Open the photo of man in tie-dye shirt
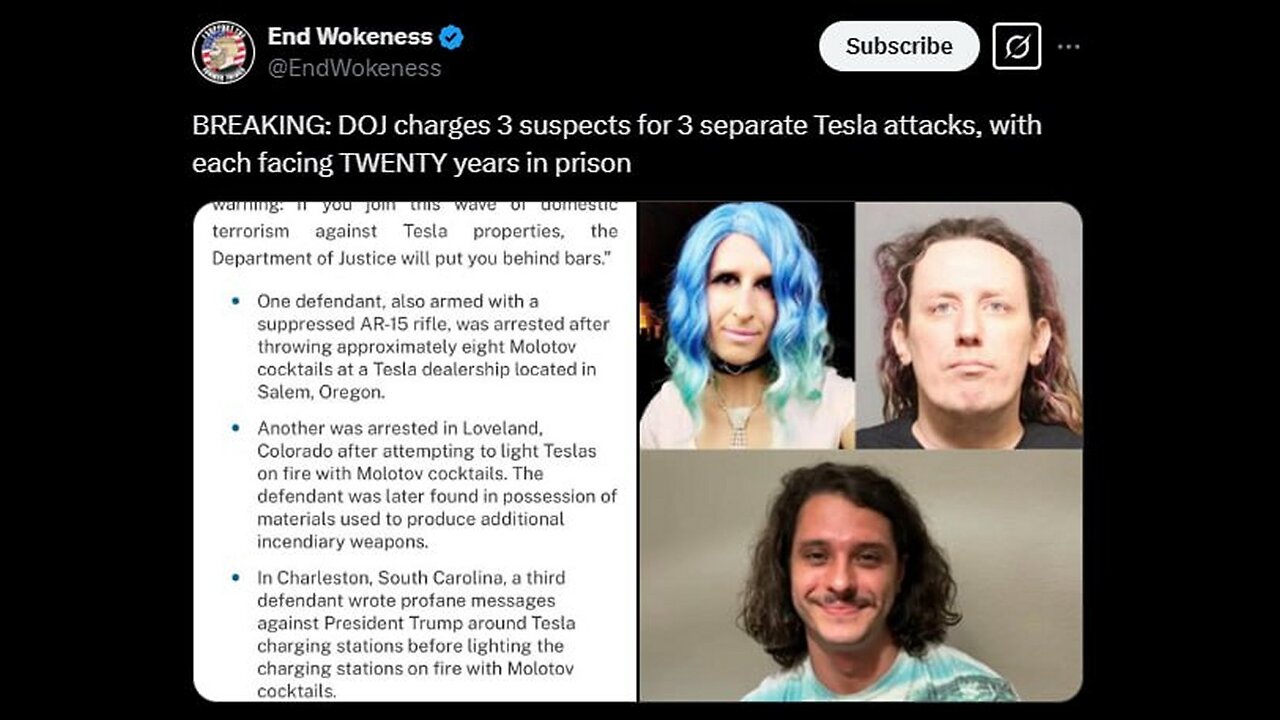Viewport: 1280px width, 720px height. coord(861,576)
